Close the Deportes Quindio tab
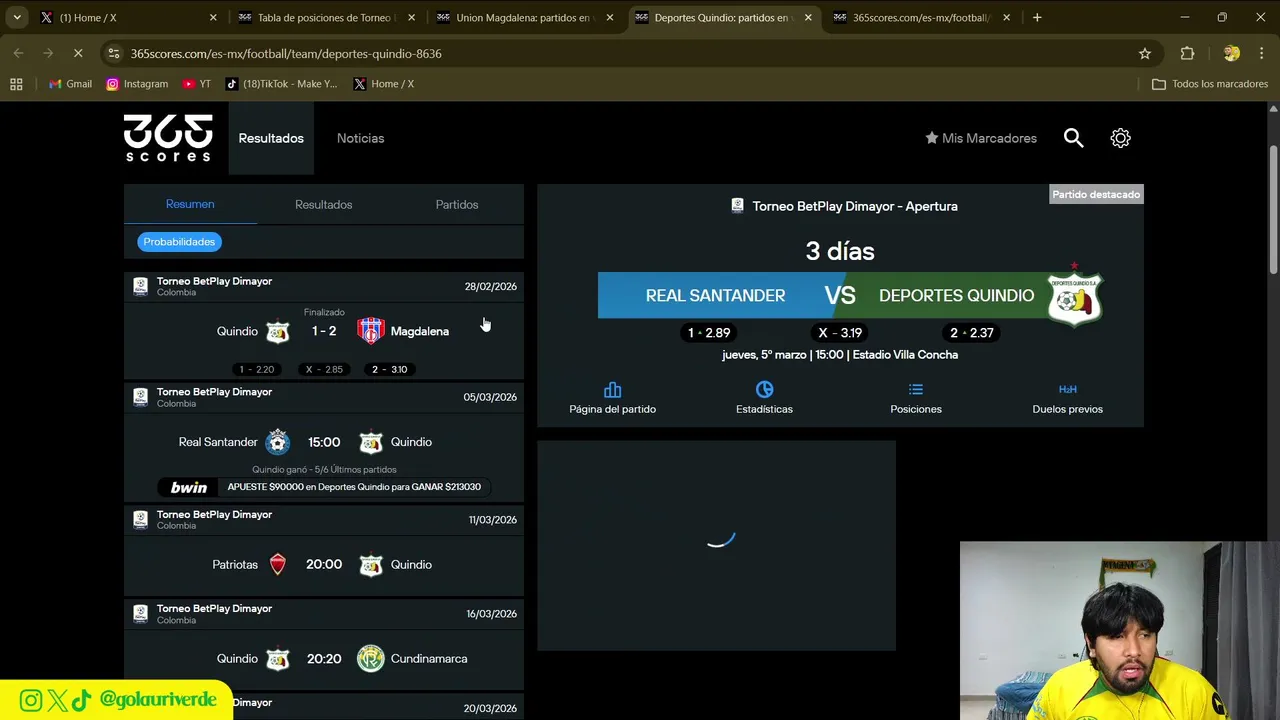This screenshot has height=720, width=1280. point(808,17)
